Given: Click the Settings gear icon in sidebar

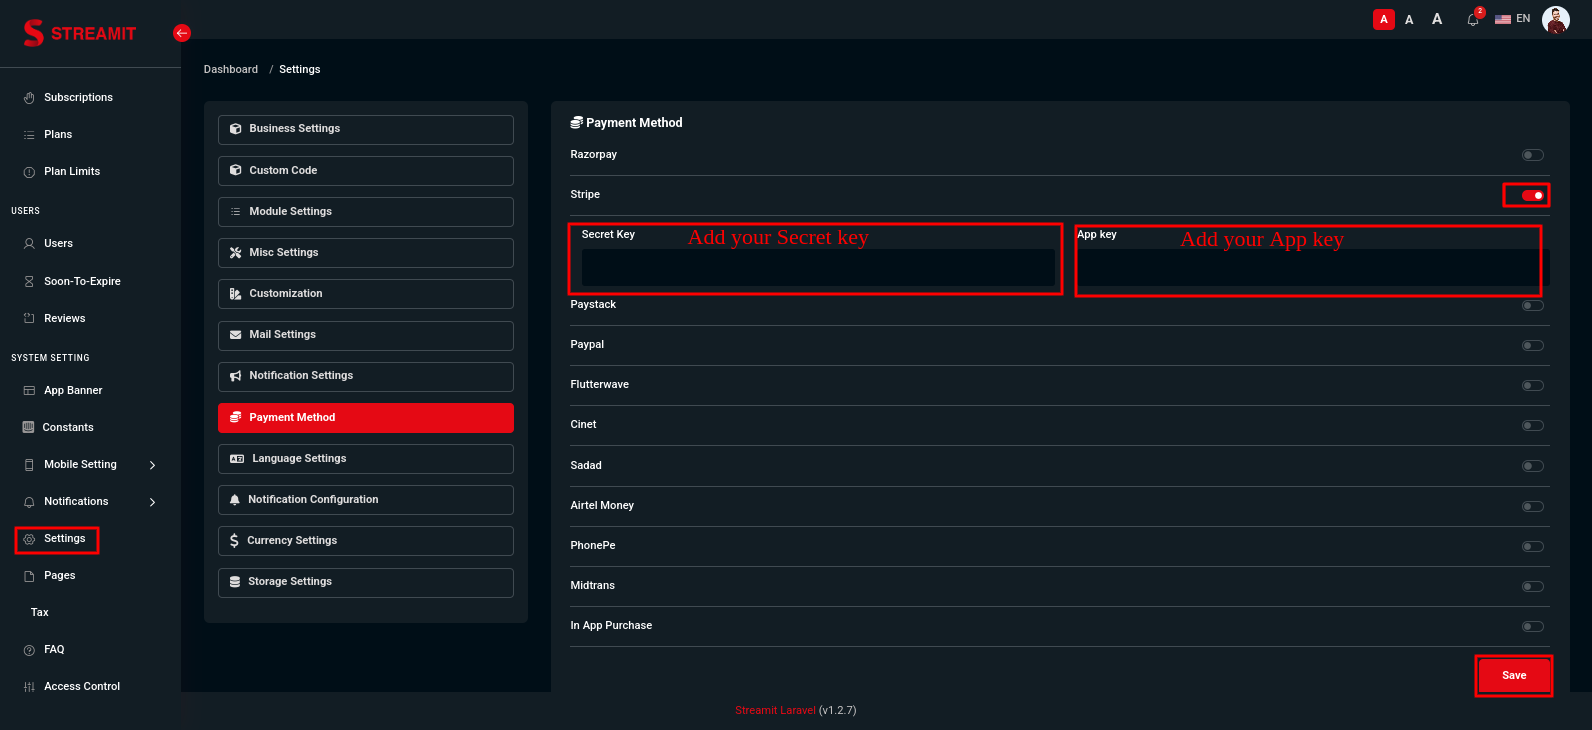Looking at the screenshot, I should (x=29, y=539).
